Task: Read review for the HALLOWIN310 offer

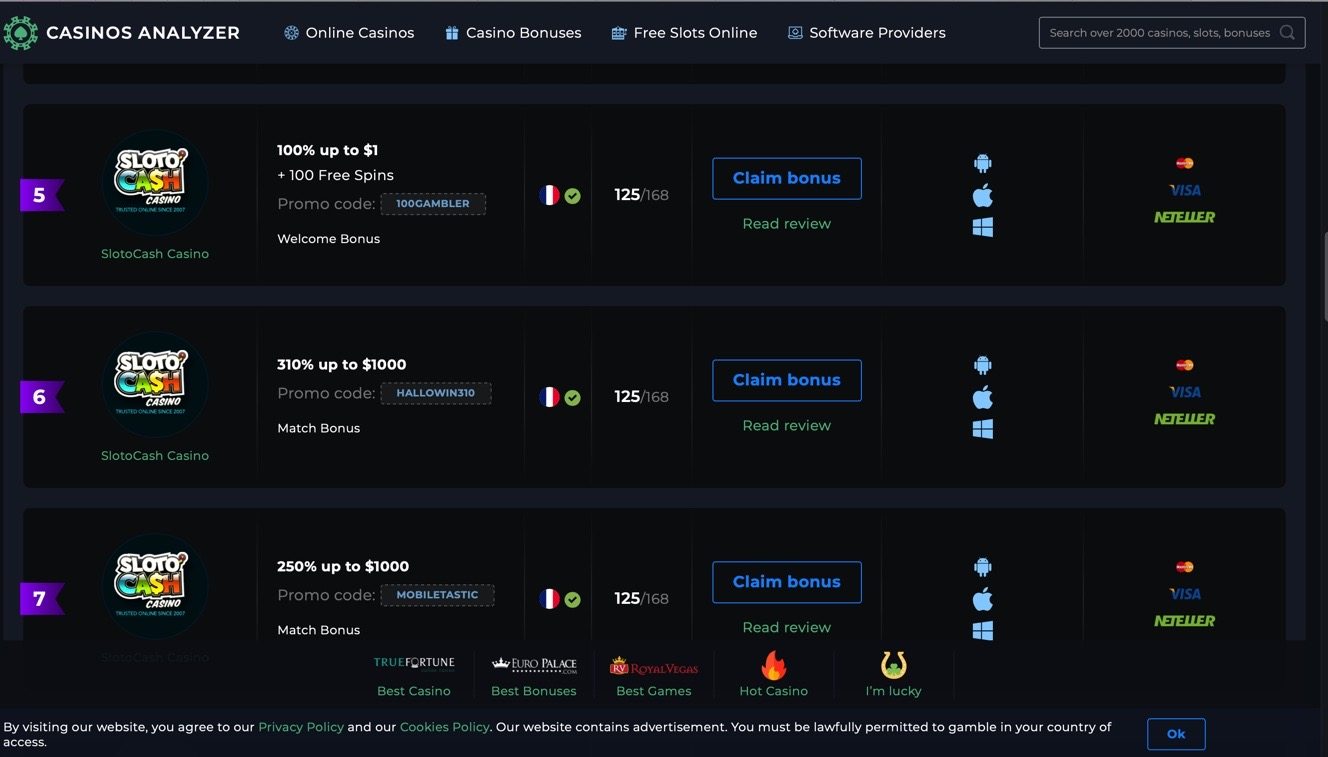Action: (x=787, y=426)
